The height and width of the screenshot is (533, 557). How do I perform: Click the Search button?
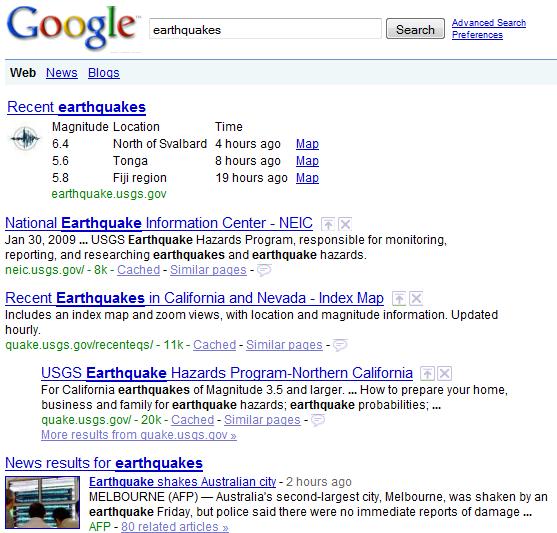(x=415, y=29)
